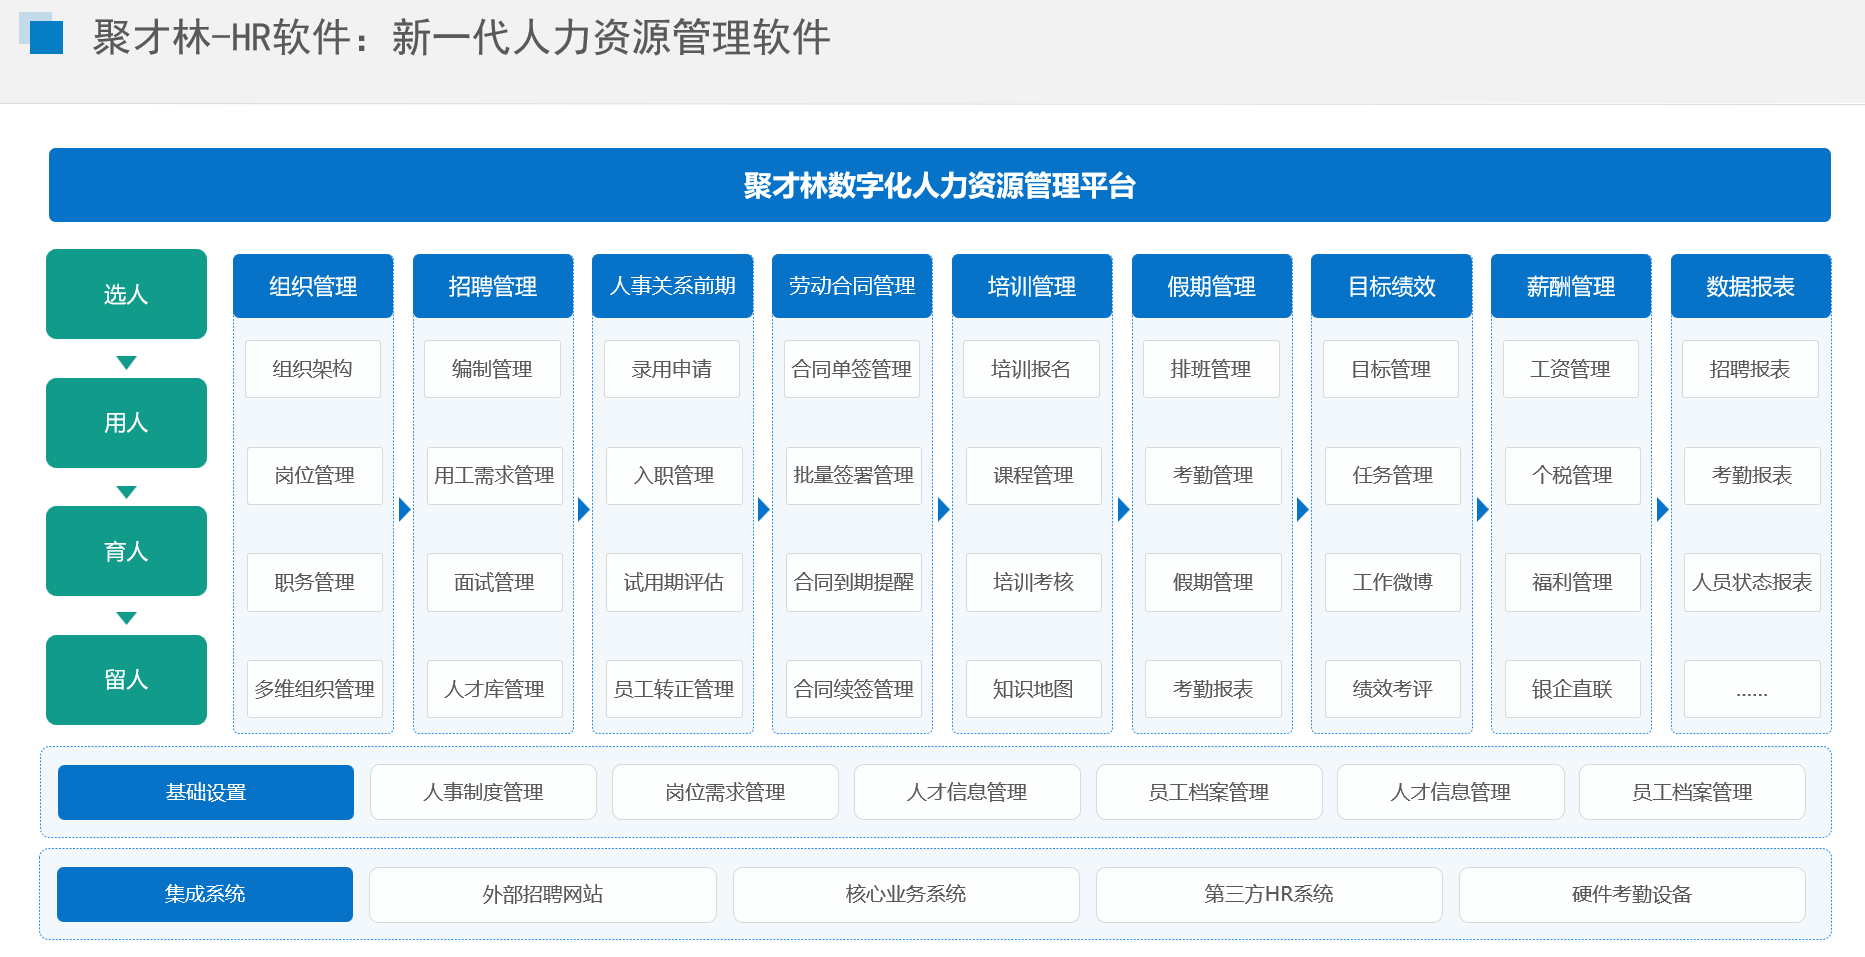Select the 员工转正管理 item
The height and width of the screenshot is (957, 1865).
pos(674,689)
